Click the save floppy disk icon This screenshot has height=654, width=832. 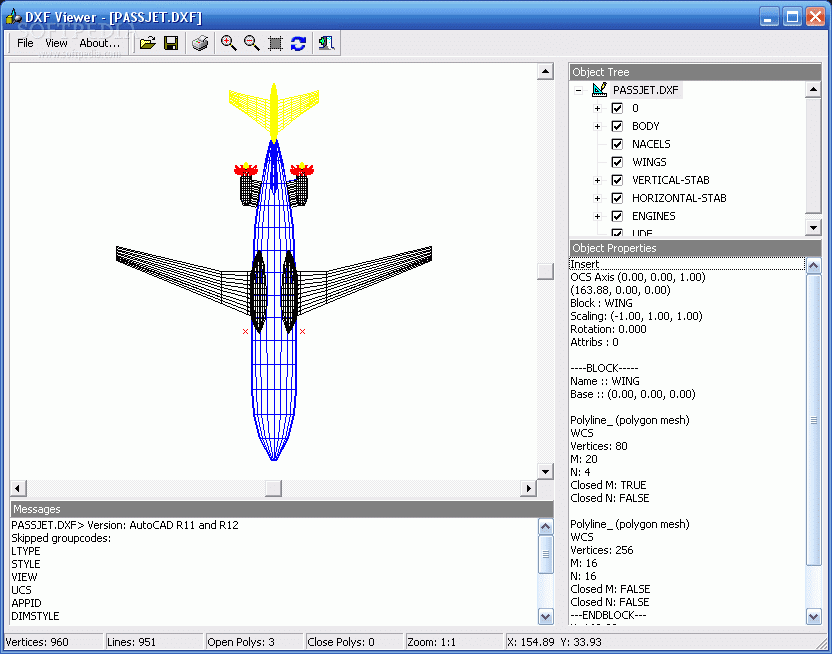tap(171, 43)
